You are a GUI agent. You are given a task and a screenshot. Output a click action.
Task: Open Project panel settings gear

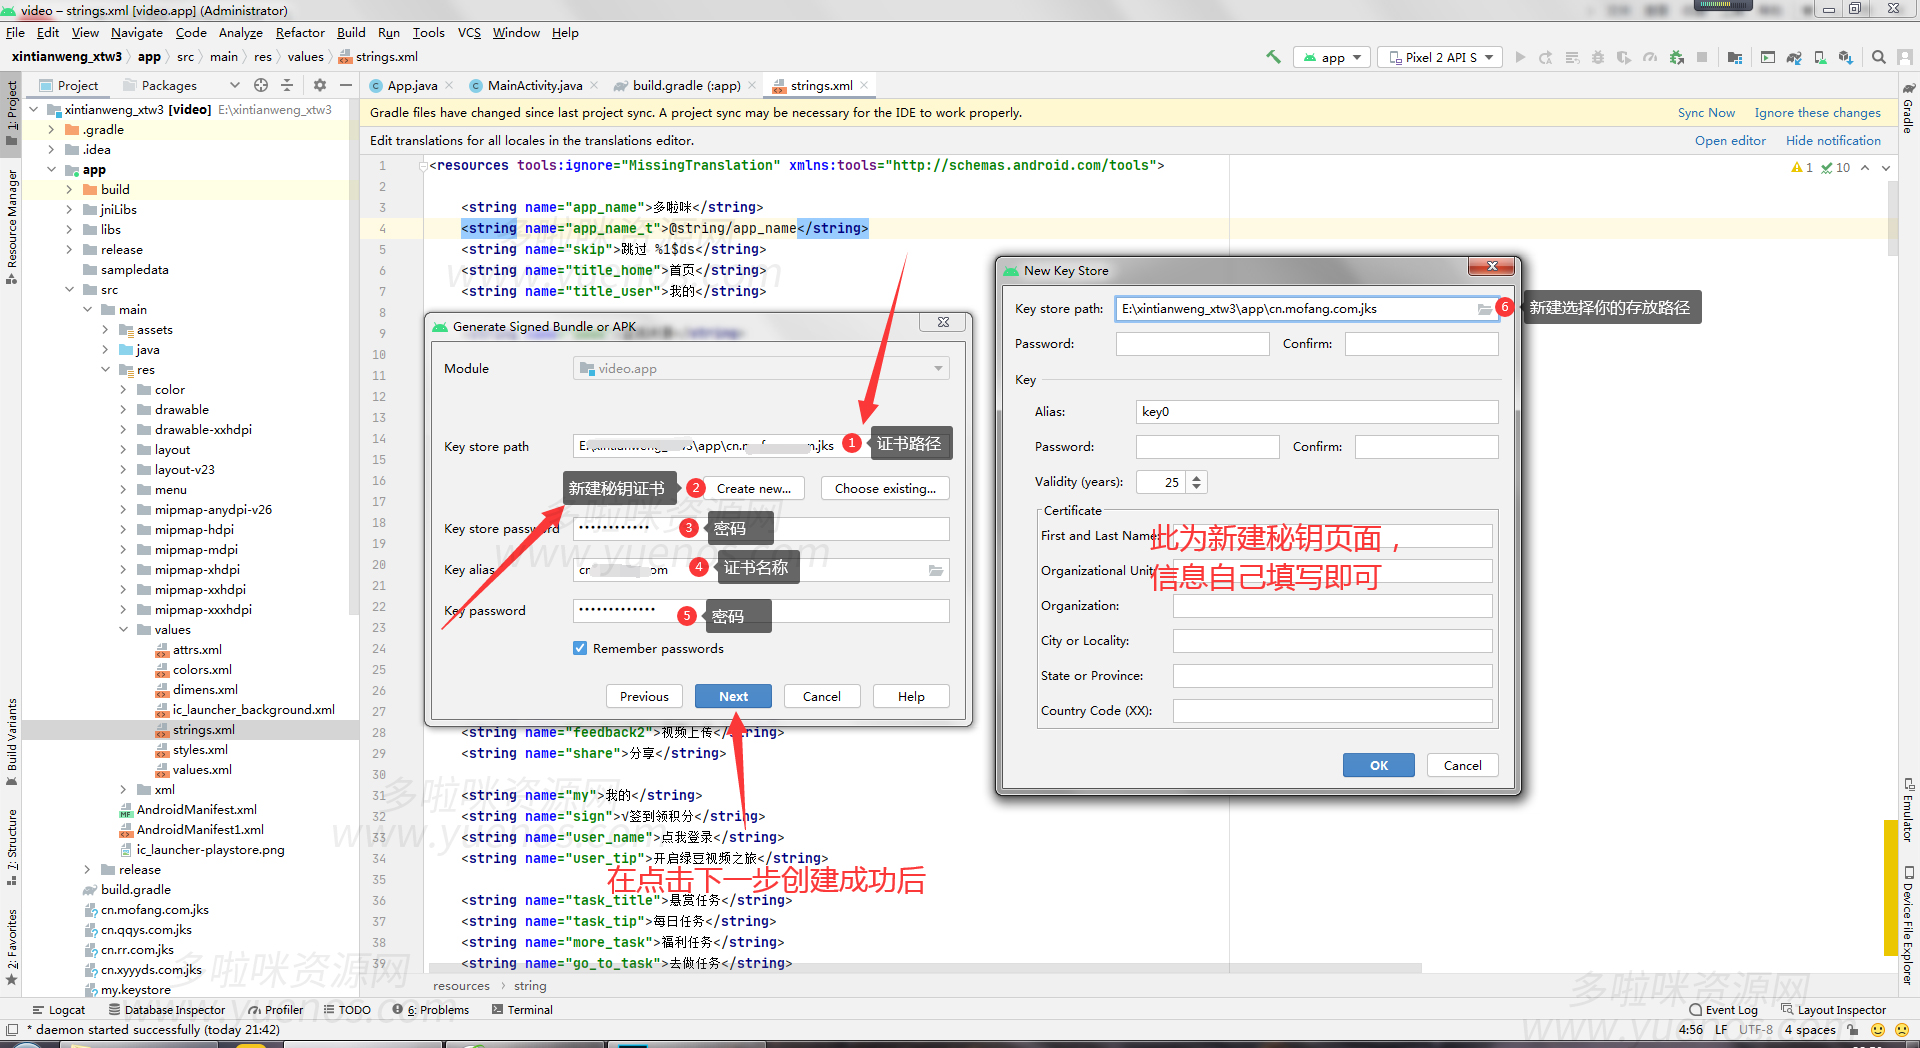coord(319,85)
